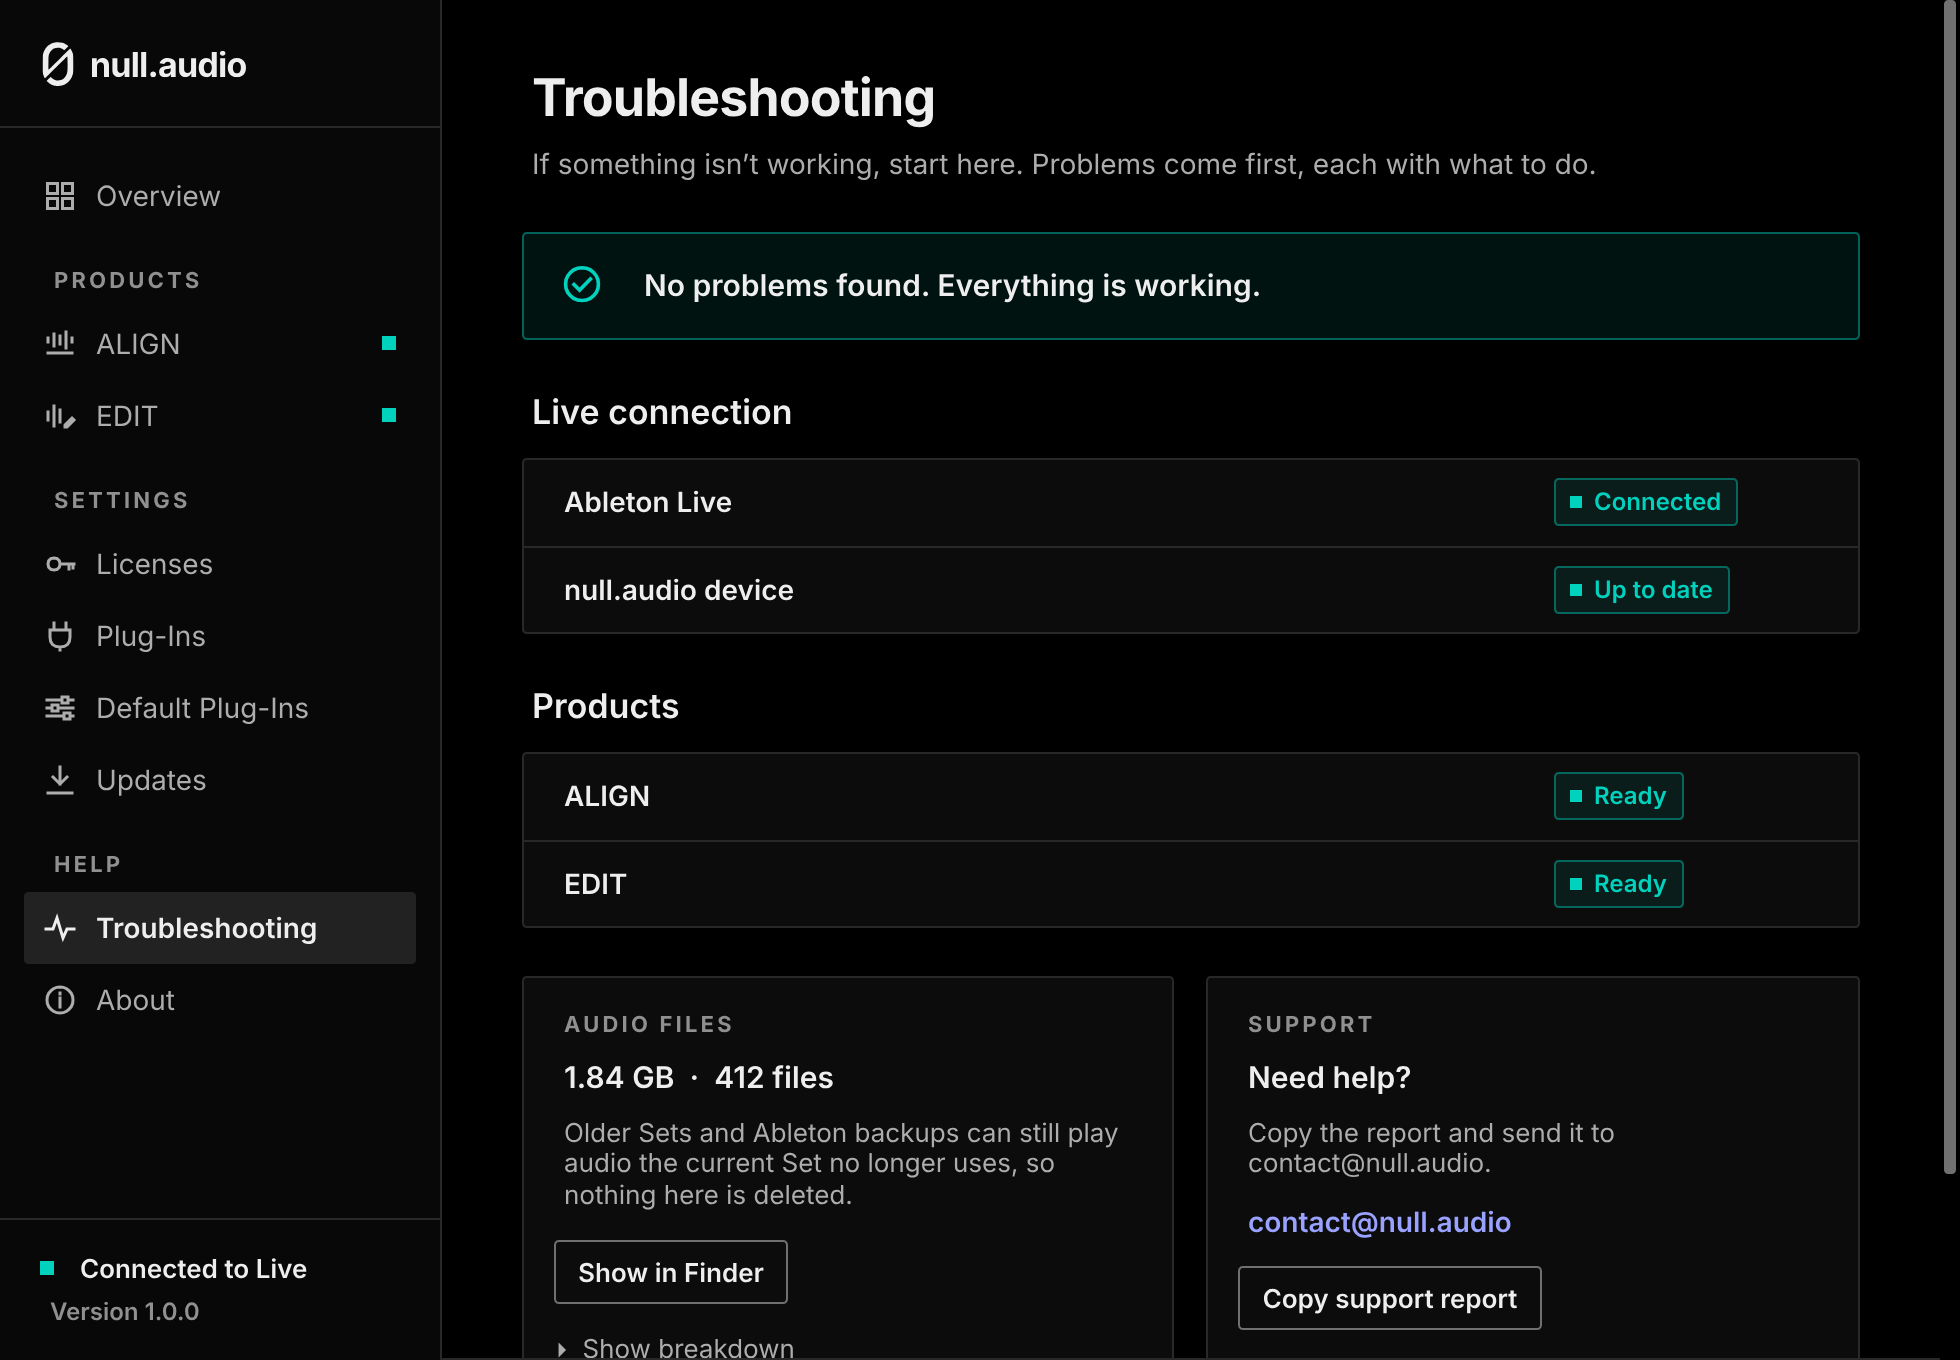Click the Connected to Live status dot
1960x1360 pixels.
(47, 1268)
